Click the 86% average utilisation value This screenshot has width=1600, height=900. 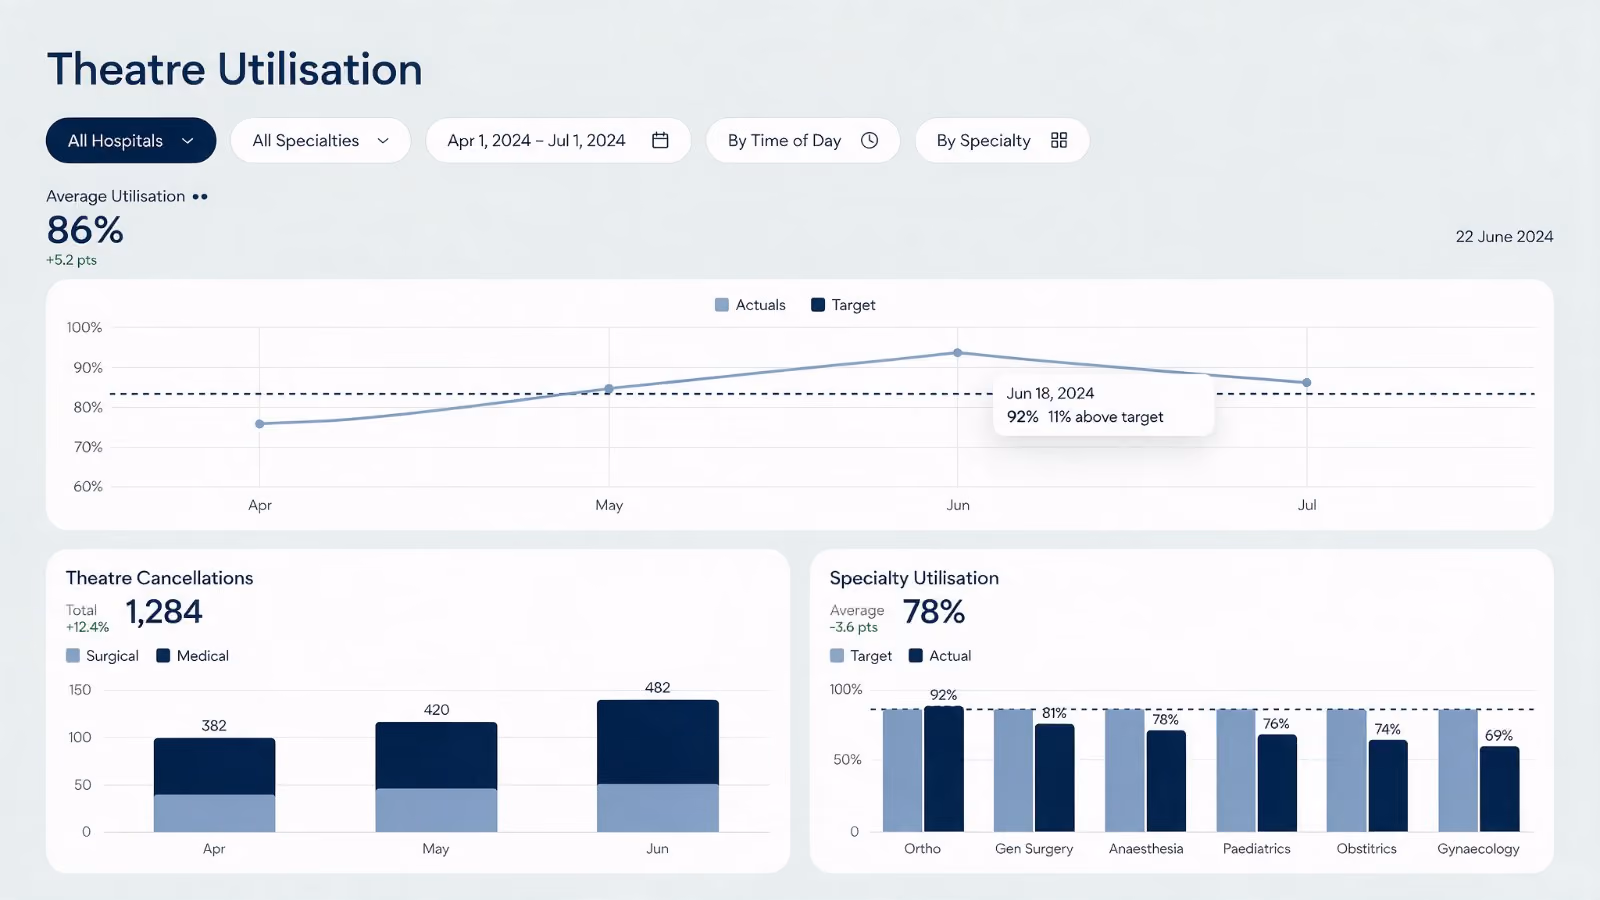(x=85, y=230)
